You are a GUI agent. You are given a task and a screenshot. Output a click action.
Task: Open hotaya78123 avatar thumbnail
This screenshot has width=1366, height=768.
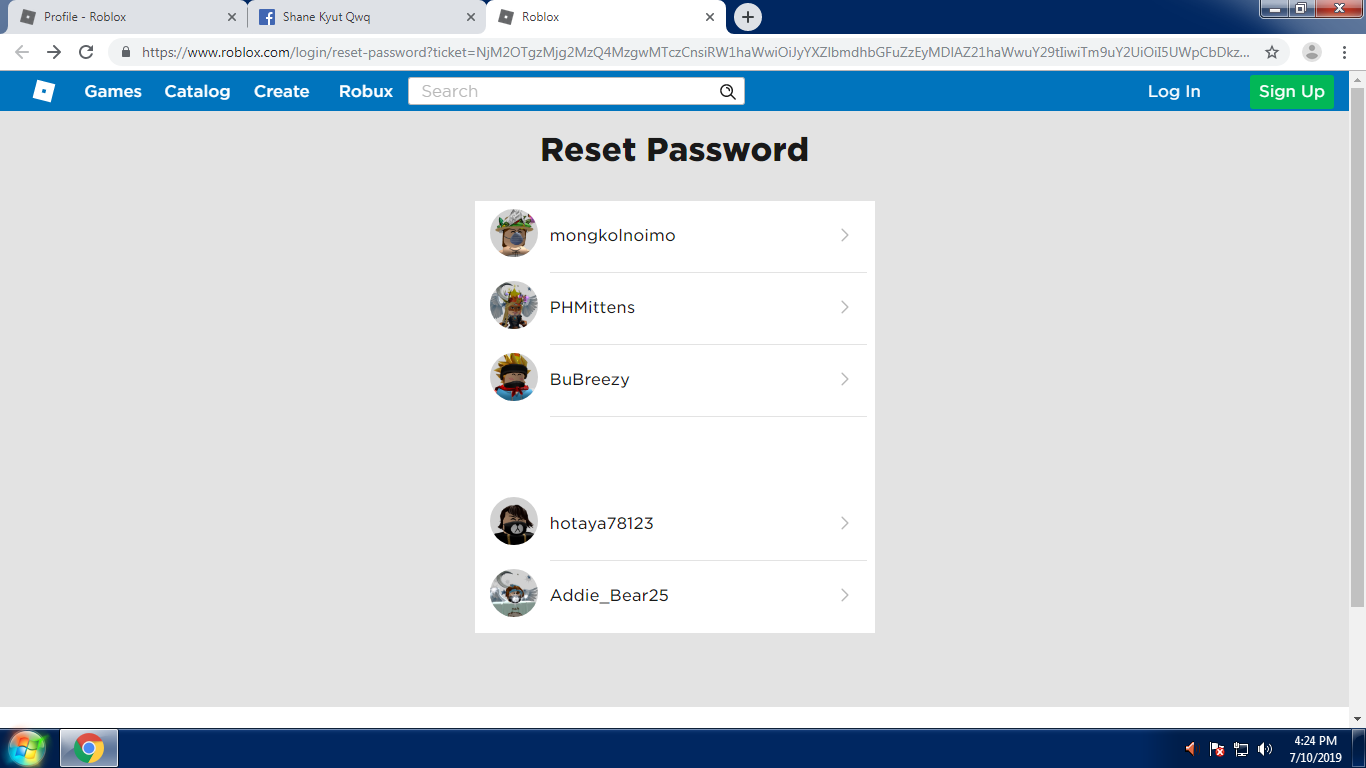514,522
